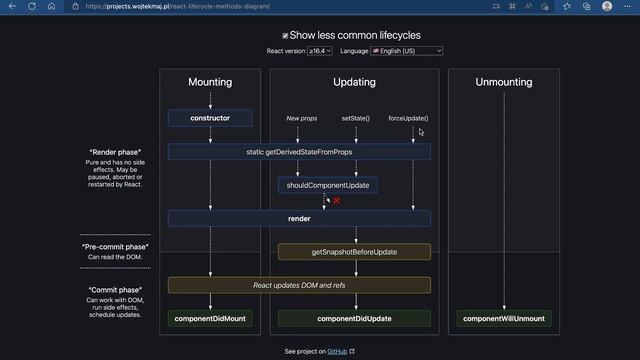Click the React version label text

point(286,51)
